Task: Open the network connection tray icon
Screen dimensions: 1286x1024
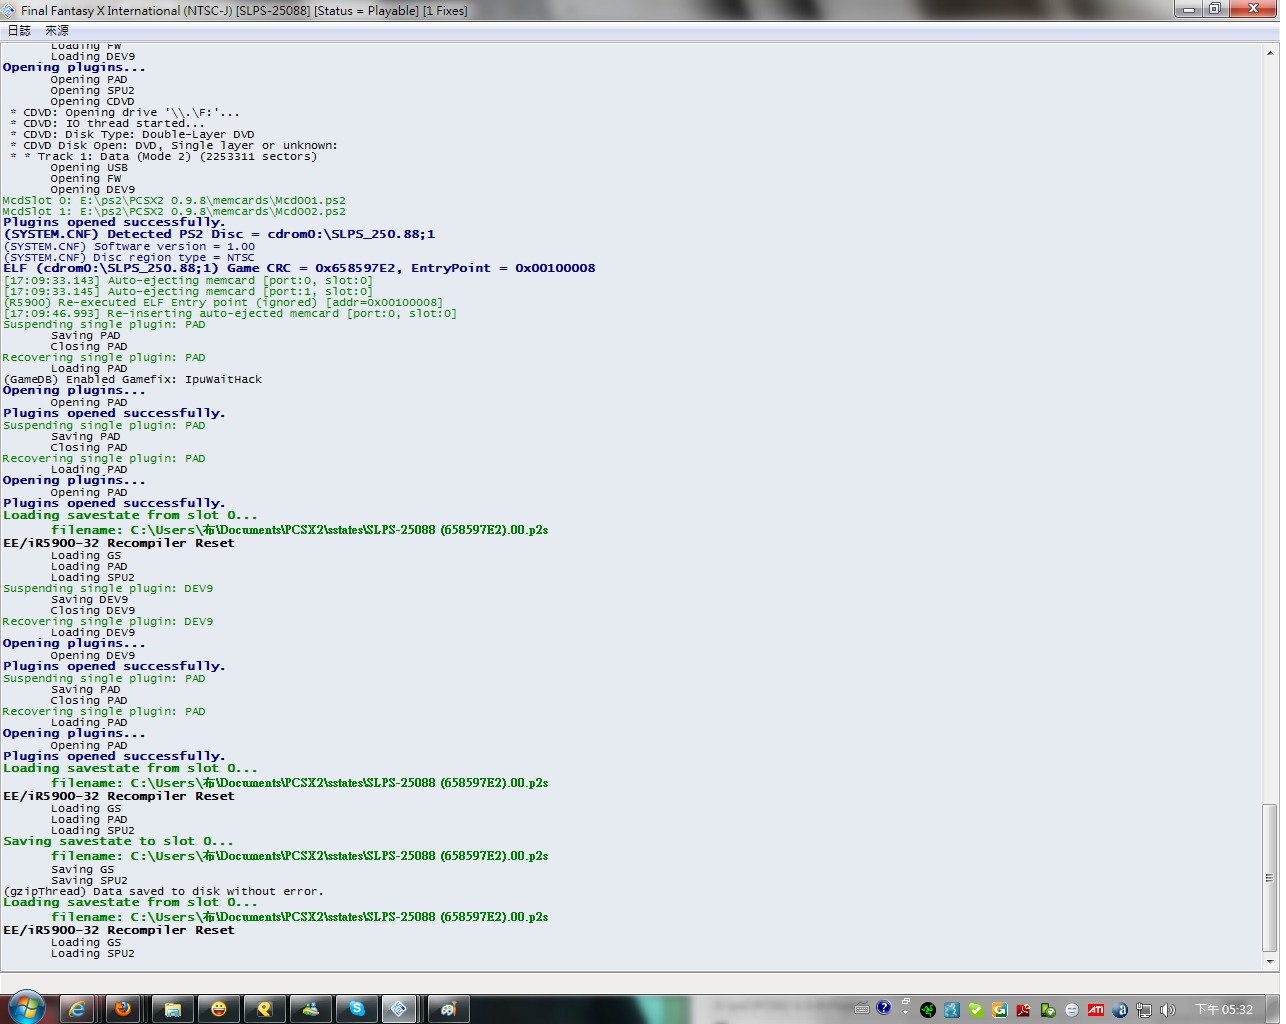Action: 1144,1010
